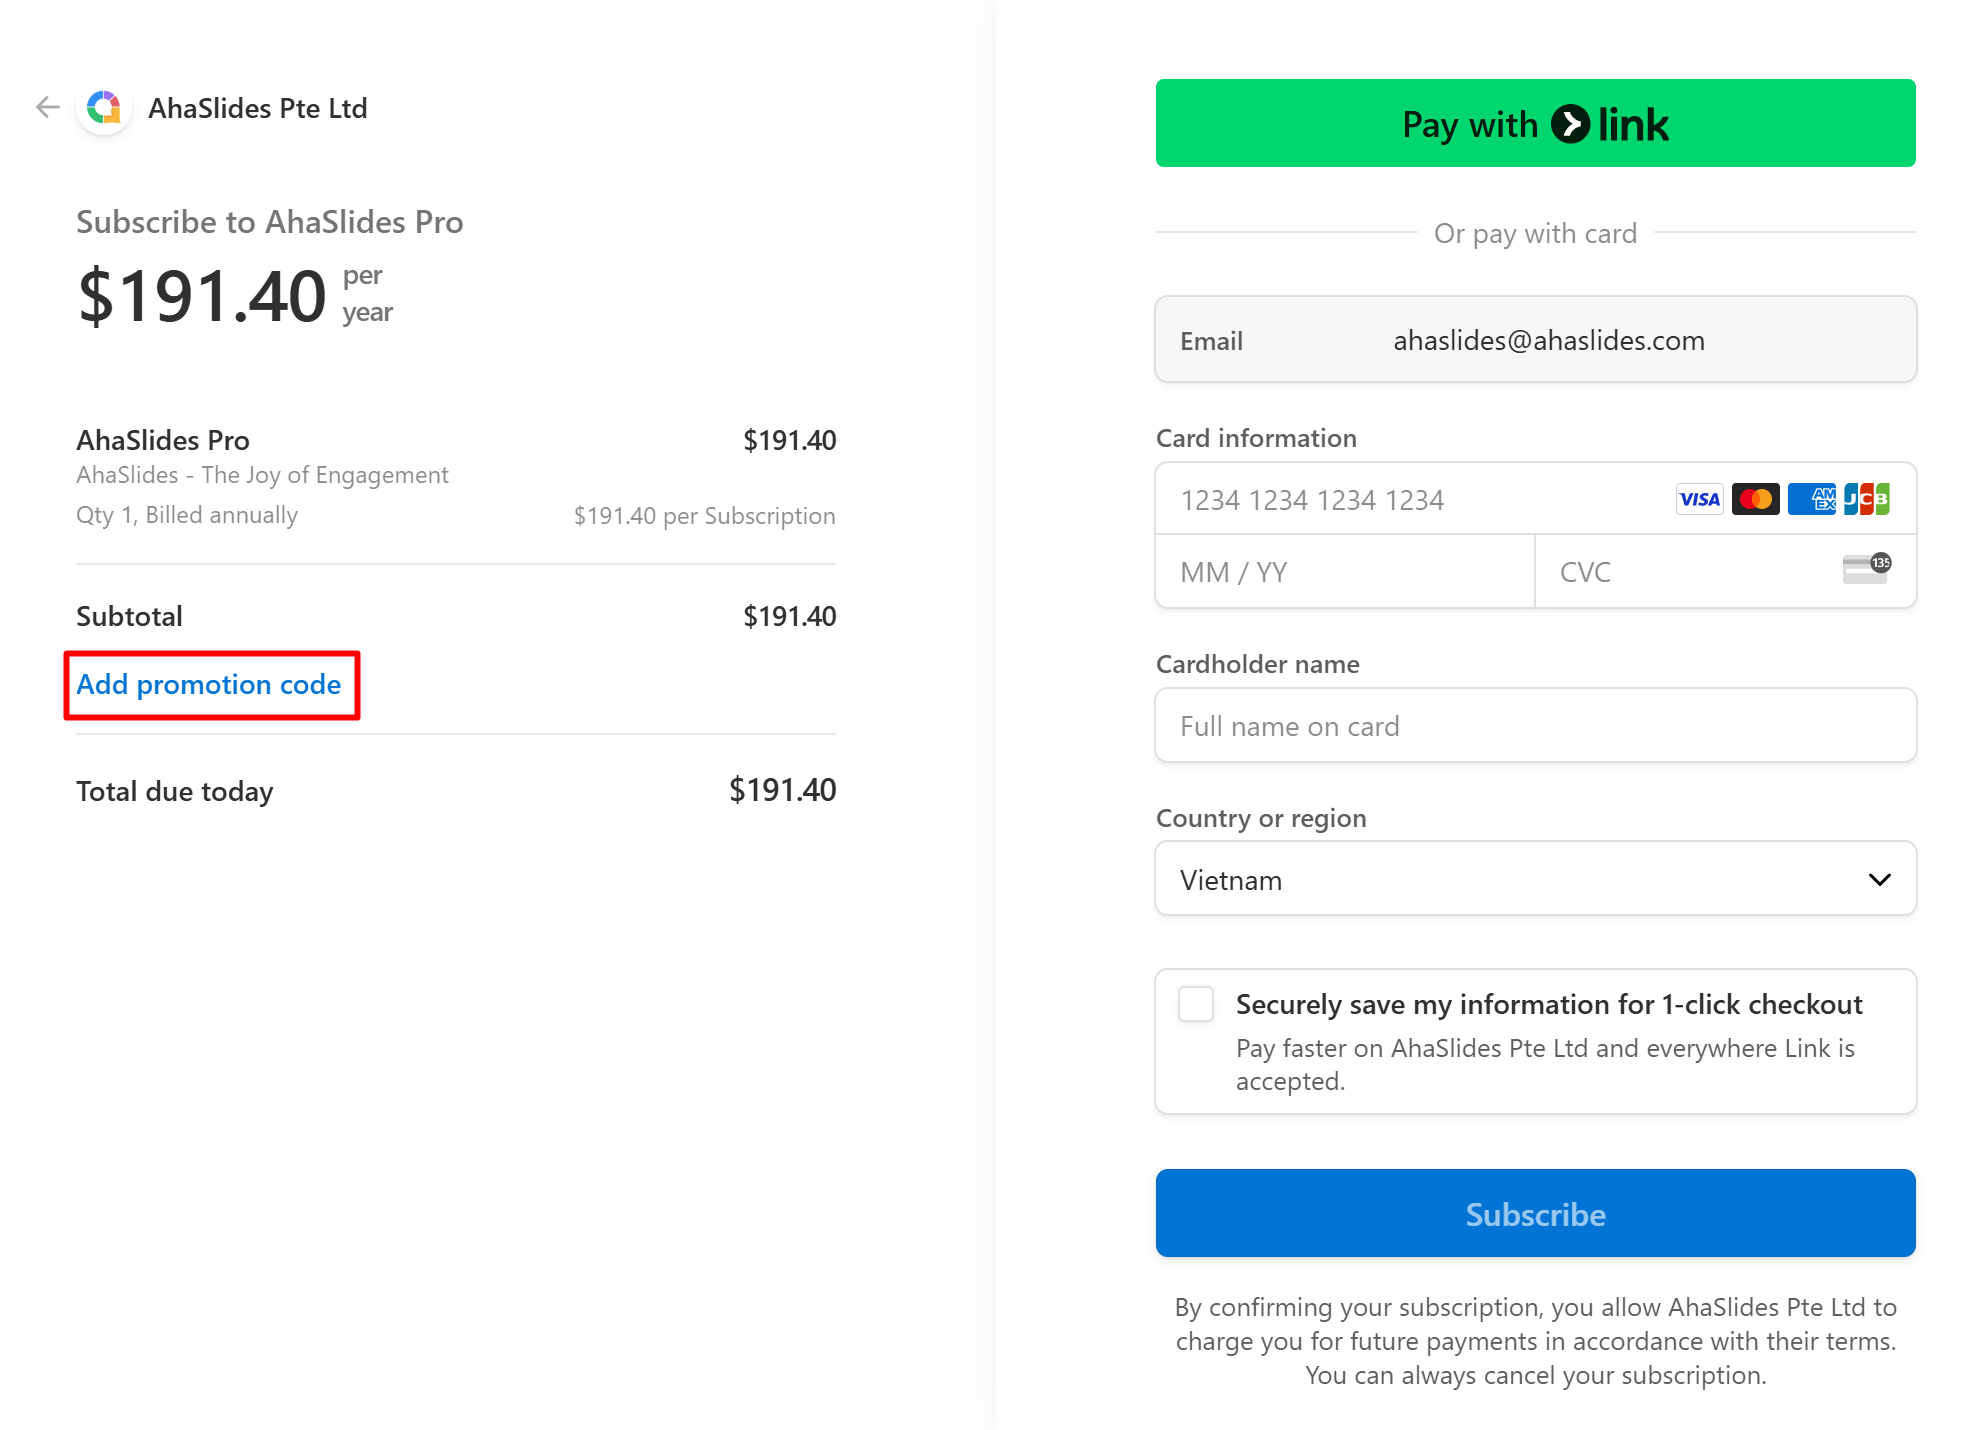Click the Vietnam dropdown chevron arrow
The image size is (1987, 1430).
tap(1879, 880)
